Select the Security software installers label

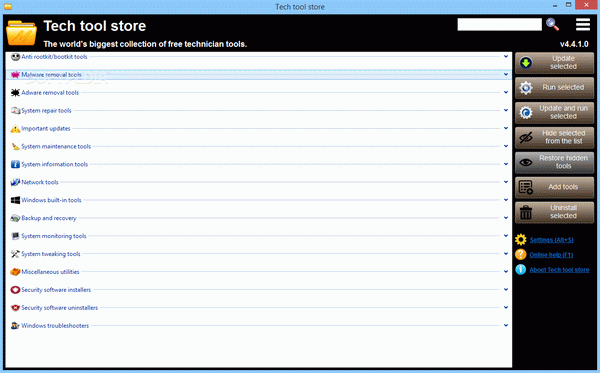point(56,290)
